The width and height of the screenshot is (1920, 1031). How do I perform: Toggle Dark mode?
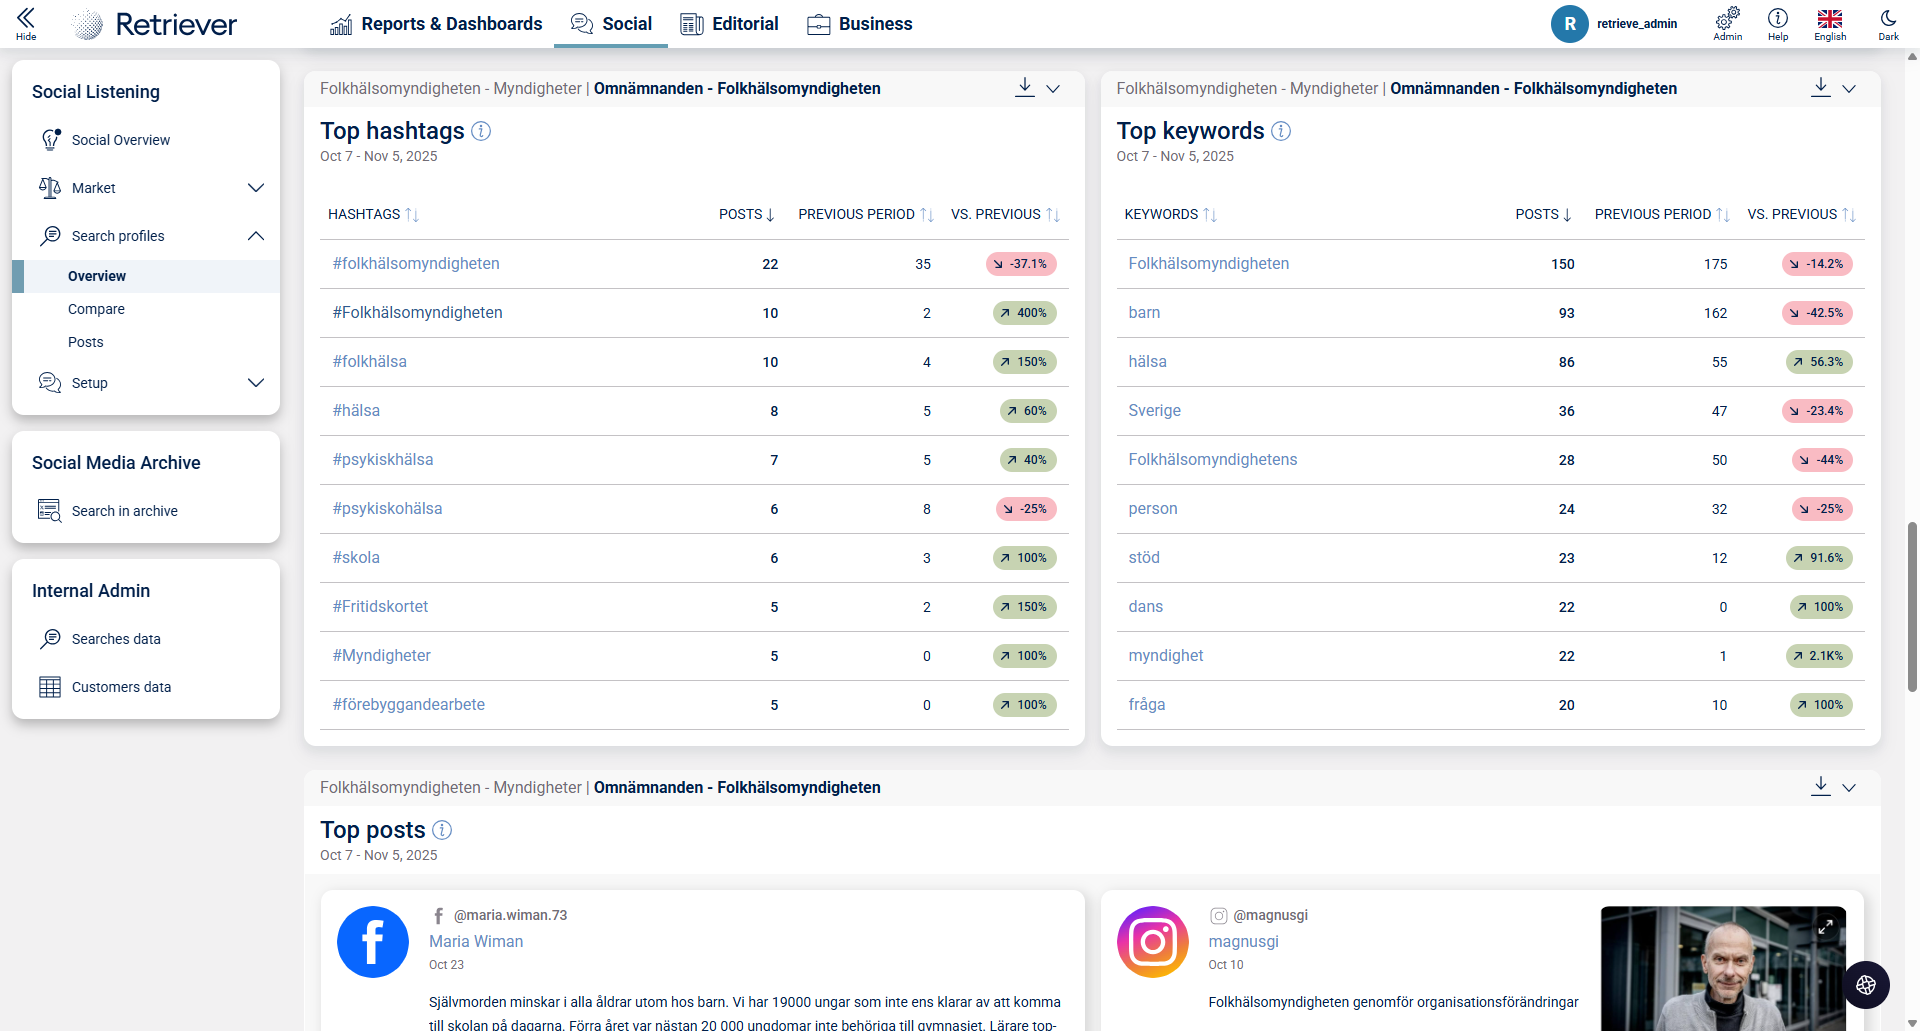tap(1888, 18)
